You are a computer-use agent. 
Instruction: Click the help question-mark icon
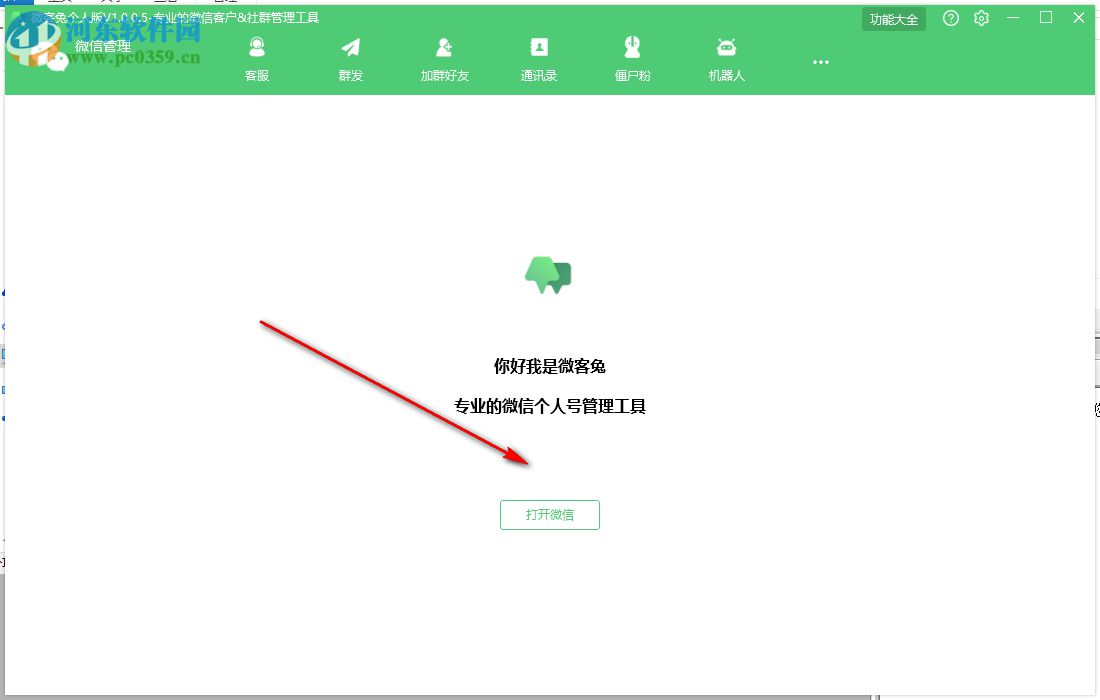951,18
